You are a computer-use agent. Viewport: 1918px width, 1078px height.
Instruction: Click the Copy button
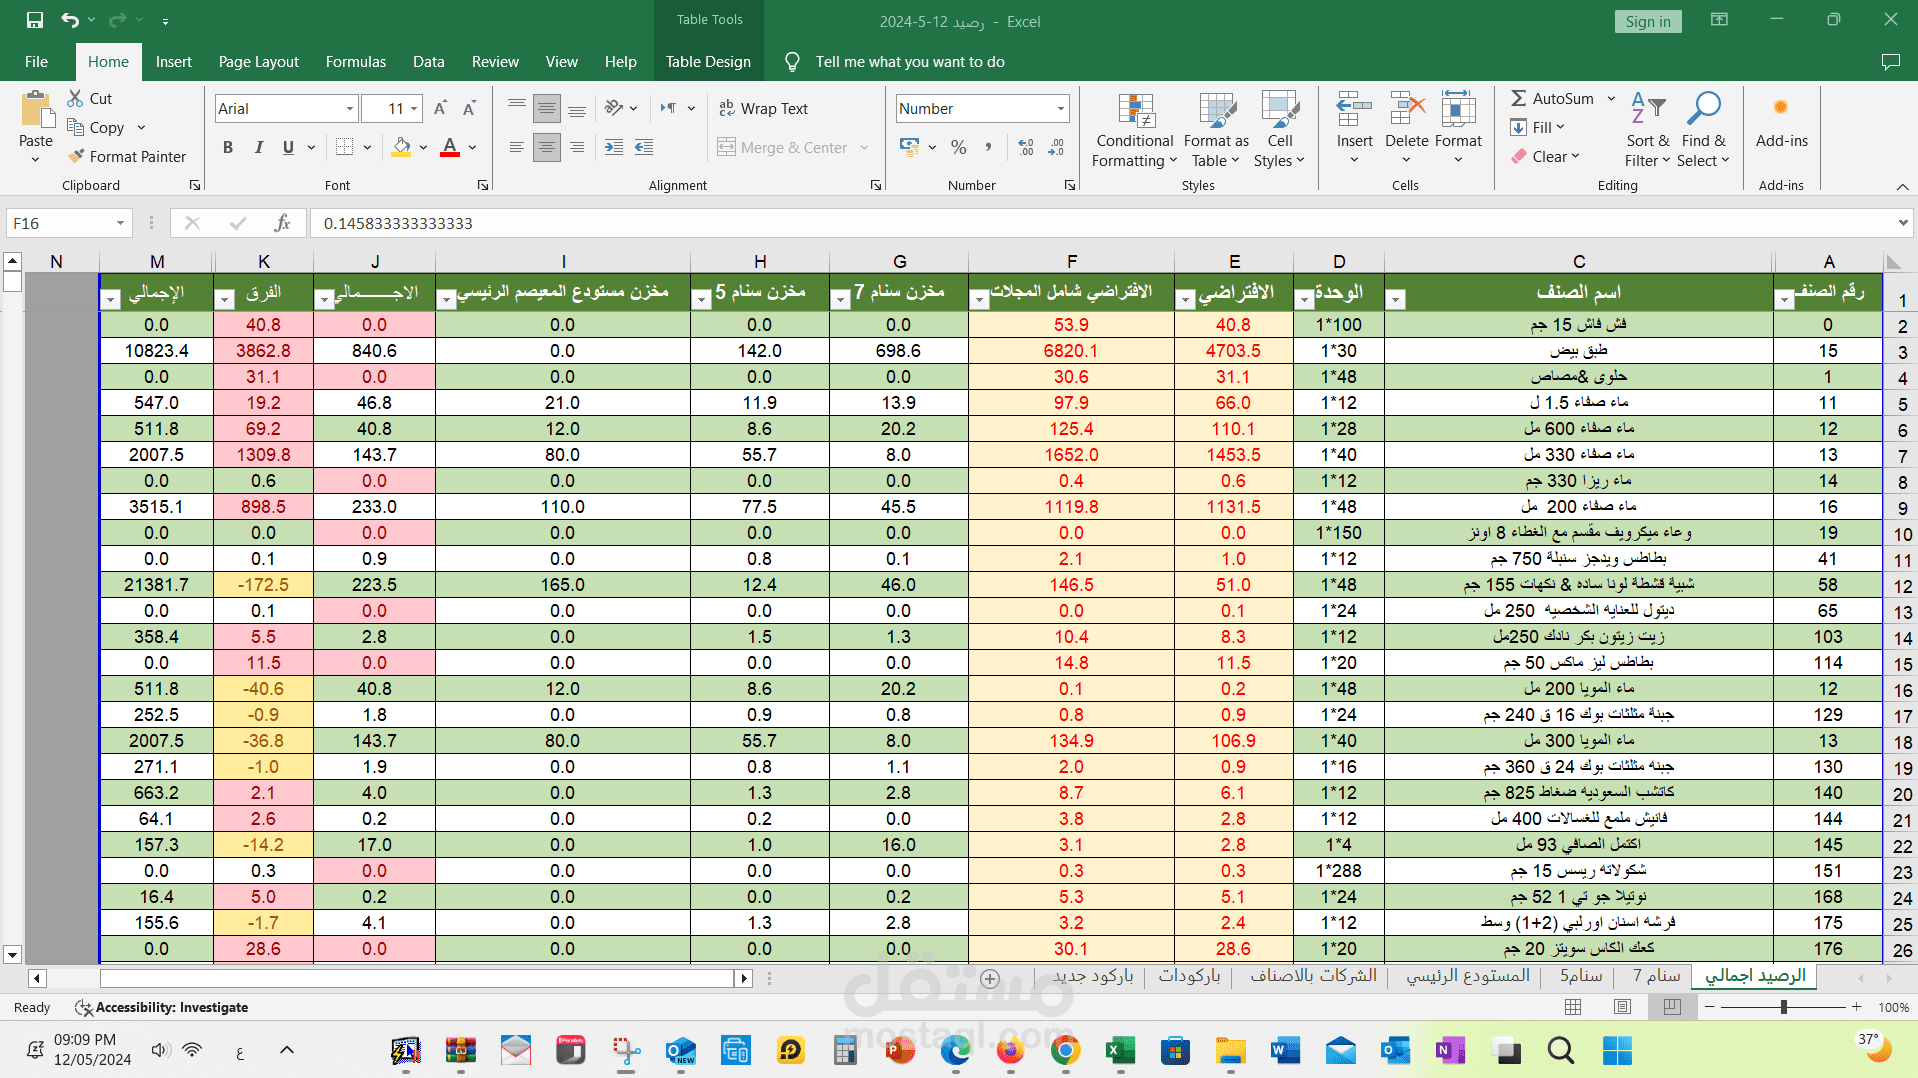[x=96, y=127]
